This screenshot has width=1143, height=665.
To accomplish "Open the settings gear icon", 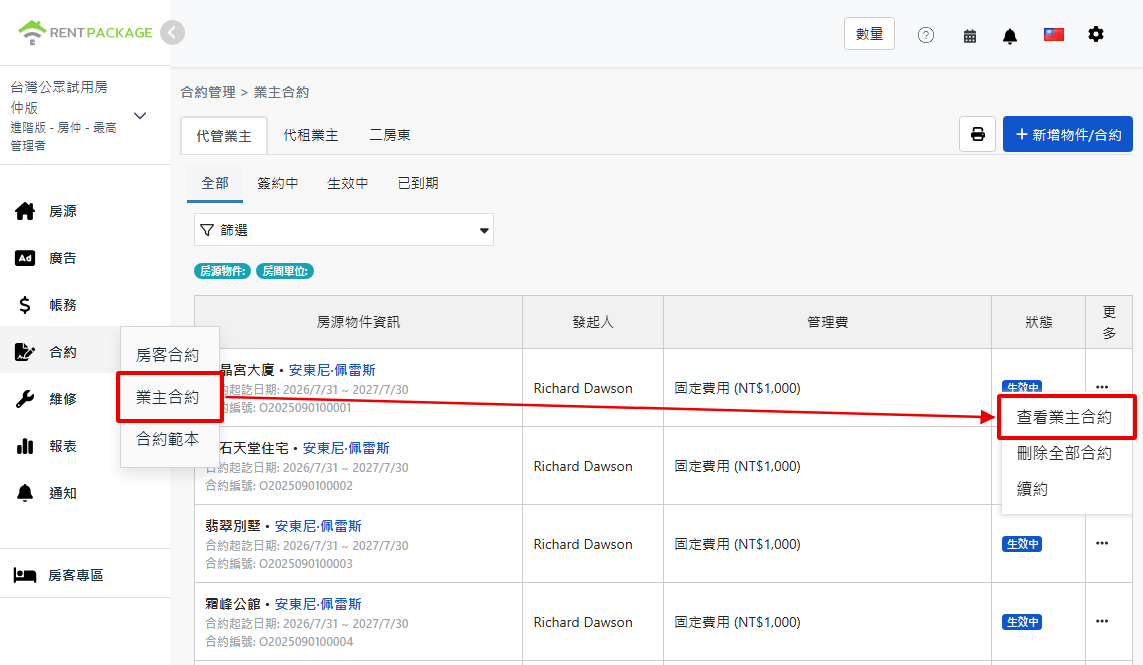I will coord(1096,34).
